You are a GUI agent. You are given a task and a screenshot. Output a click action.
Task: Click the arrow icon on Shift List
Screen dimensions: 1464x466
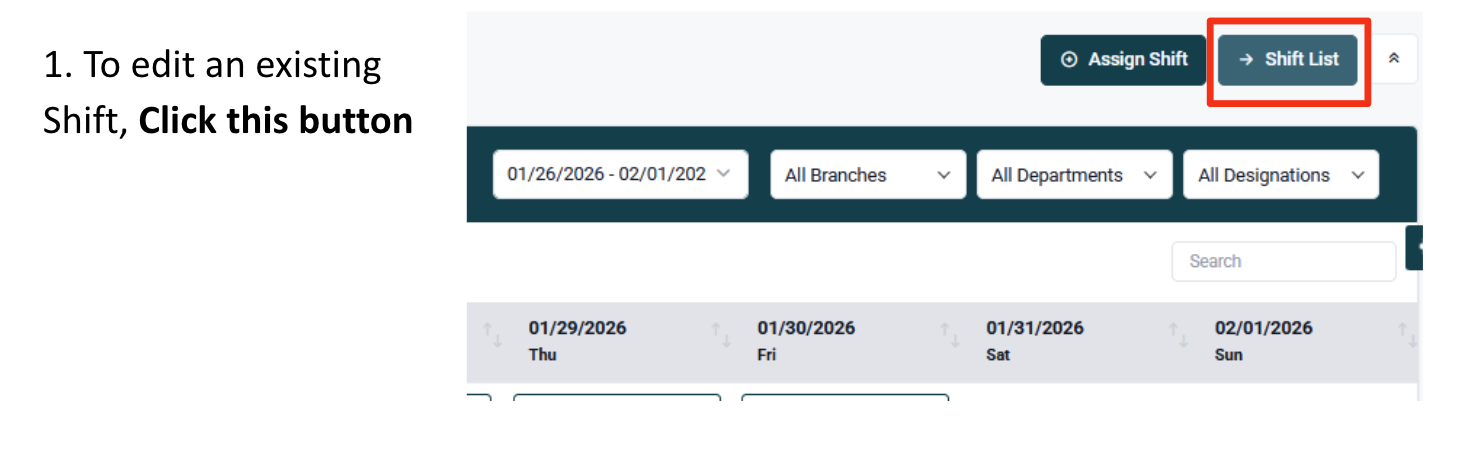(1246, 60)
